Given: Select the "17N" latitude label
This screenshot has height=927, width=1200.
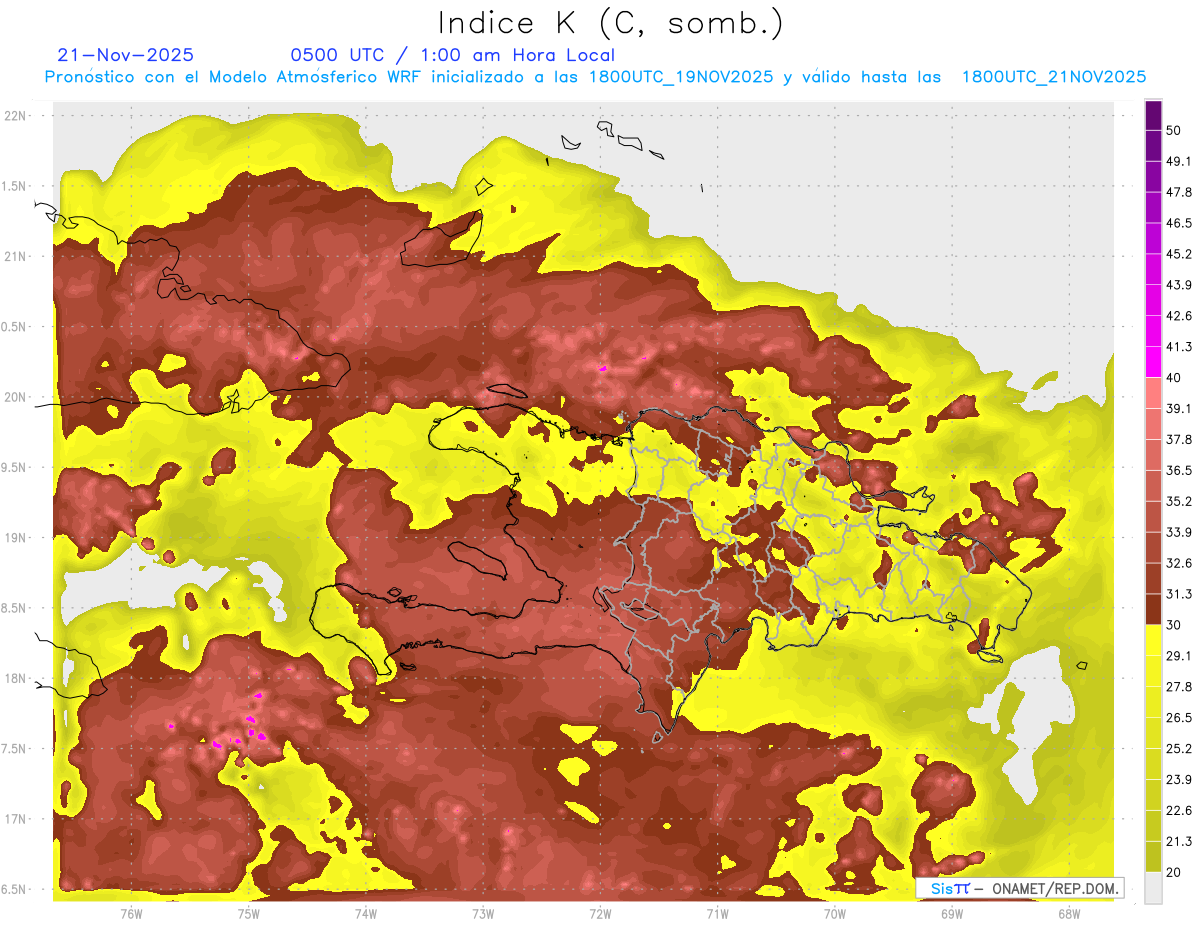Looking at the screenshot, I should [x=16, y=819].
